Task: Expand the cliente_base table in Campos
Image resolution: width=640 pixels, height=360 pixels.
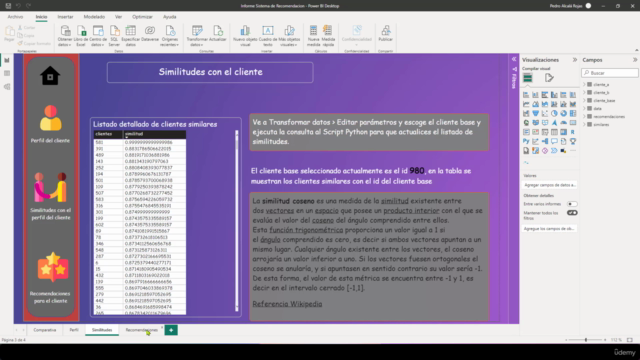Action: point(584,100)
